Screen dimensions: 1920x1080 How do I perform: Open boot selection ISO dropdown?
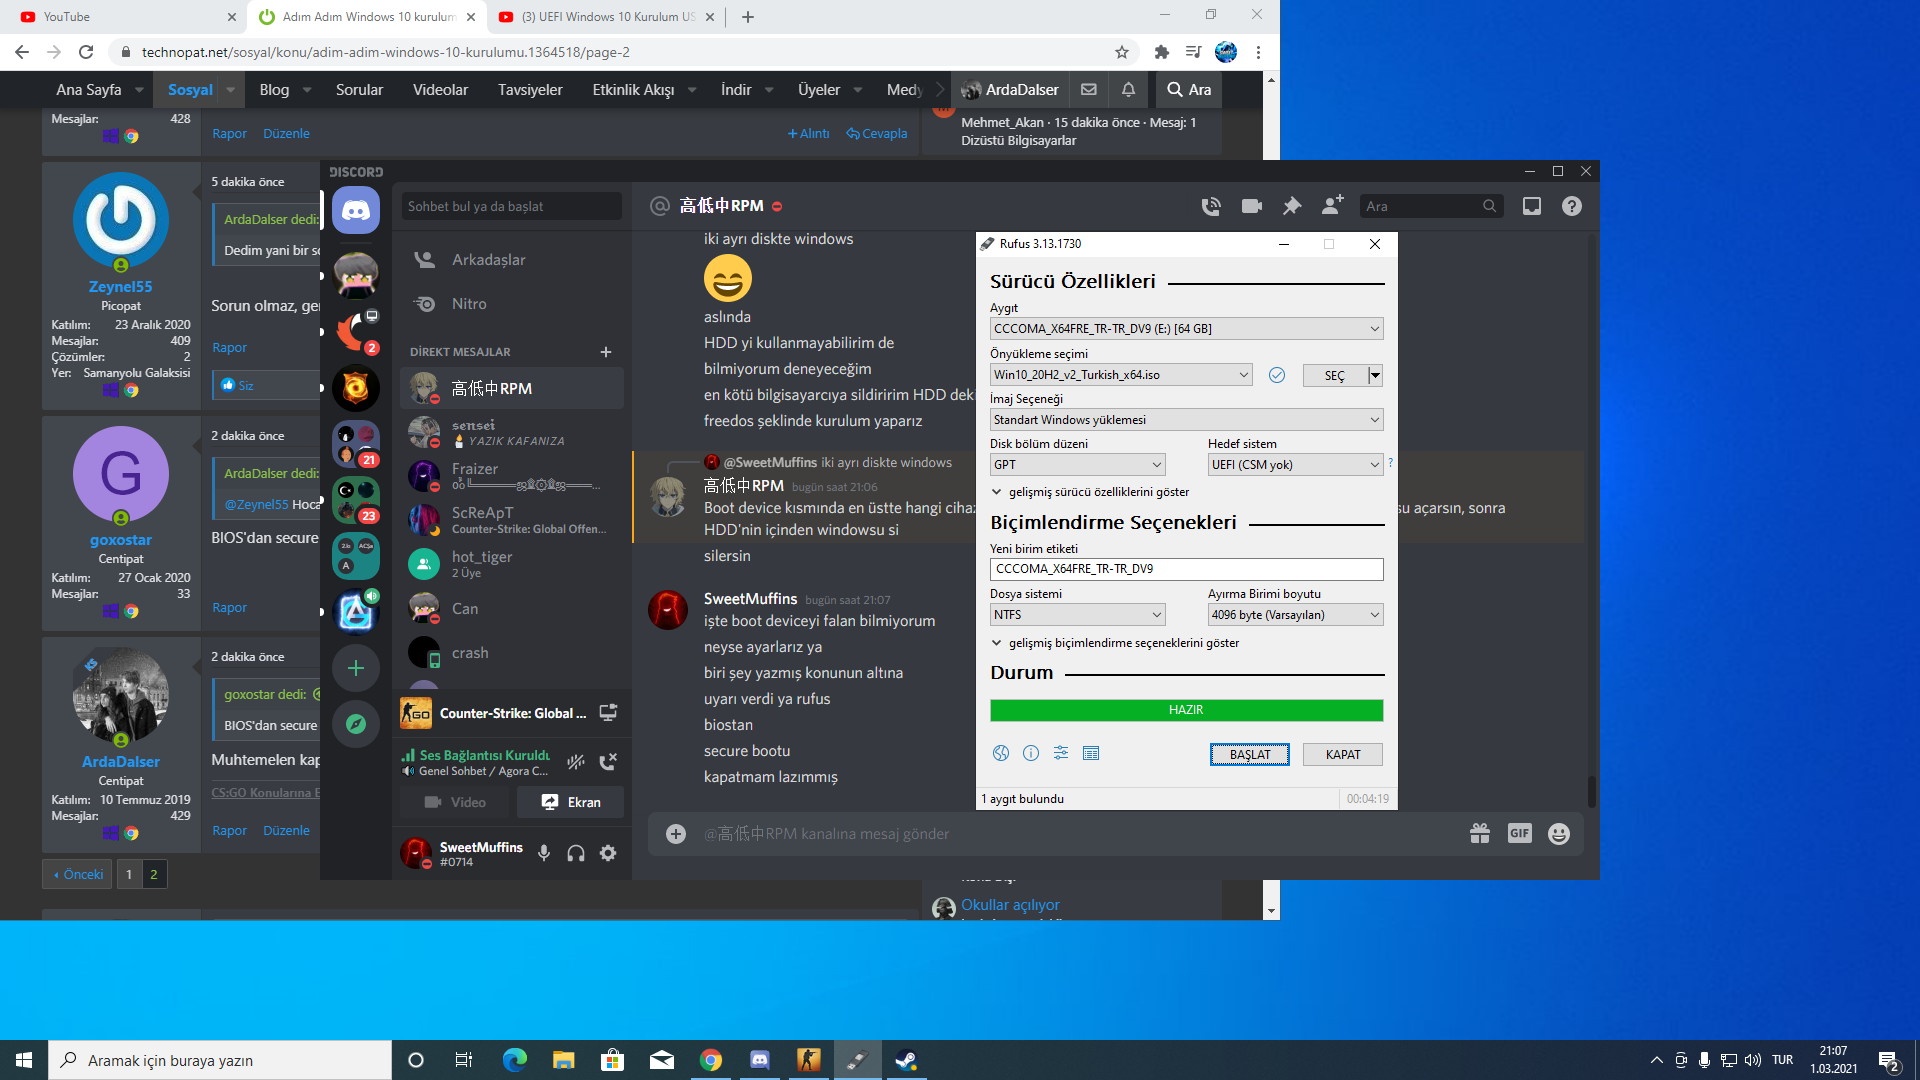[1121, 375]
